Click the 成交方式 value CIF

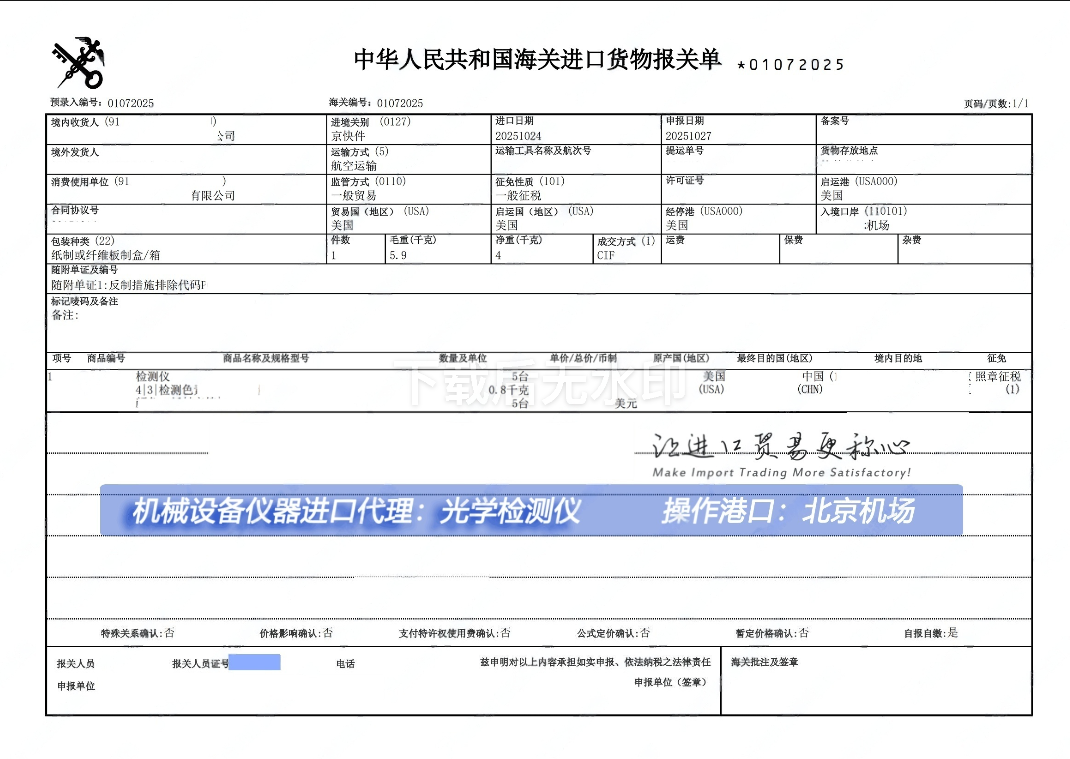click(x=606, y=255)
